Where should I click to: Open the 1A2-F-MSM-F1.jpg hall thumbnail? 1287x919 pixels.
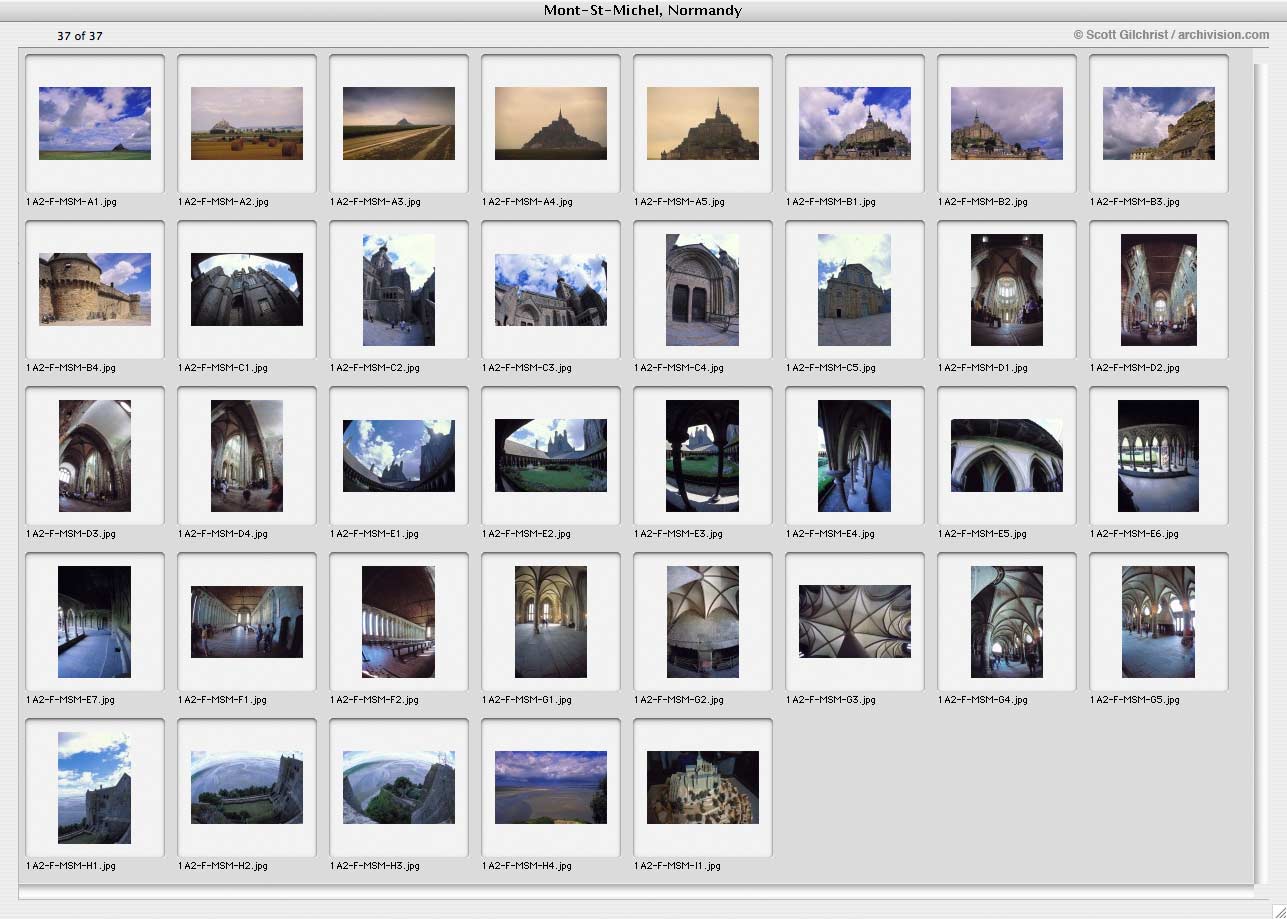(x=247, y=621)
